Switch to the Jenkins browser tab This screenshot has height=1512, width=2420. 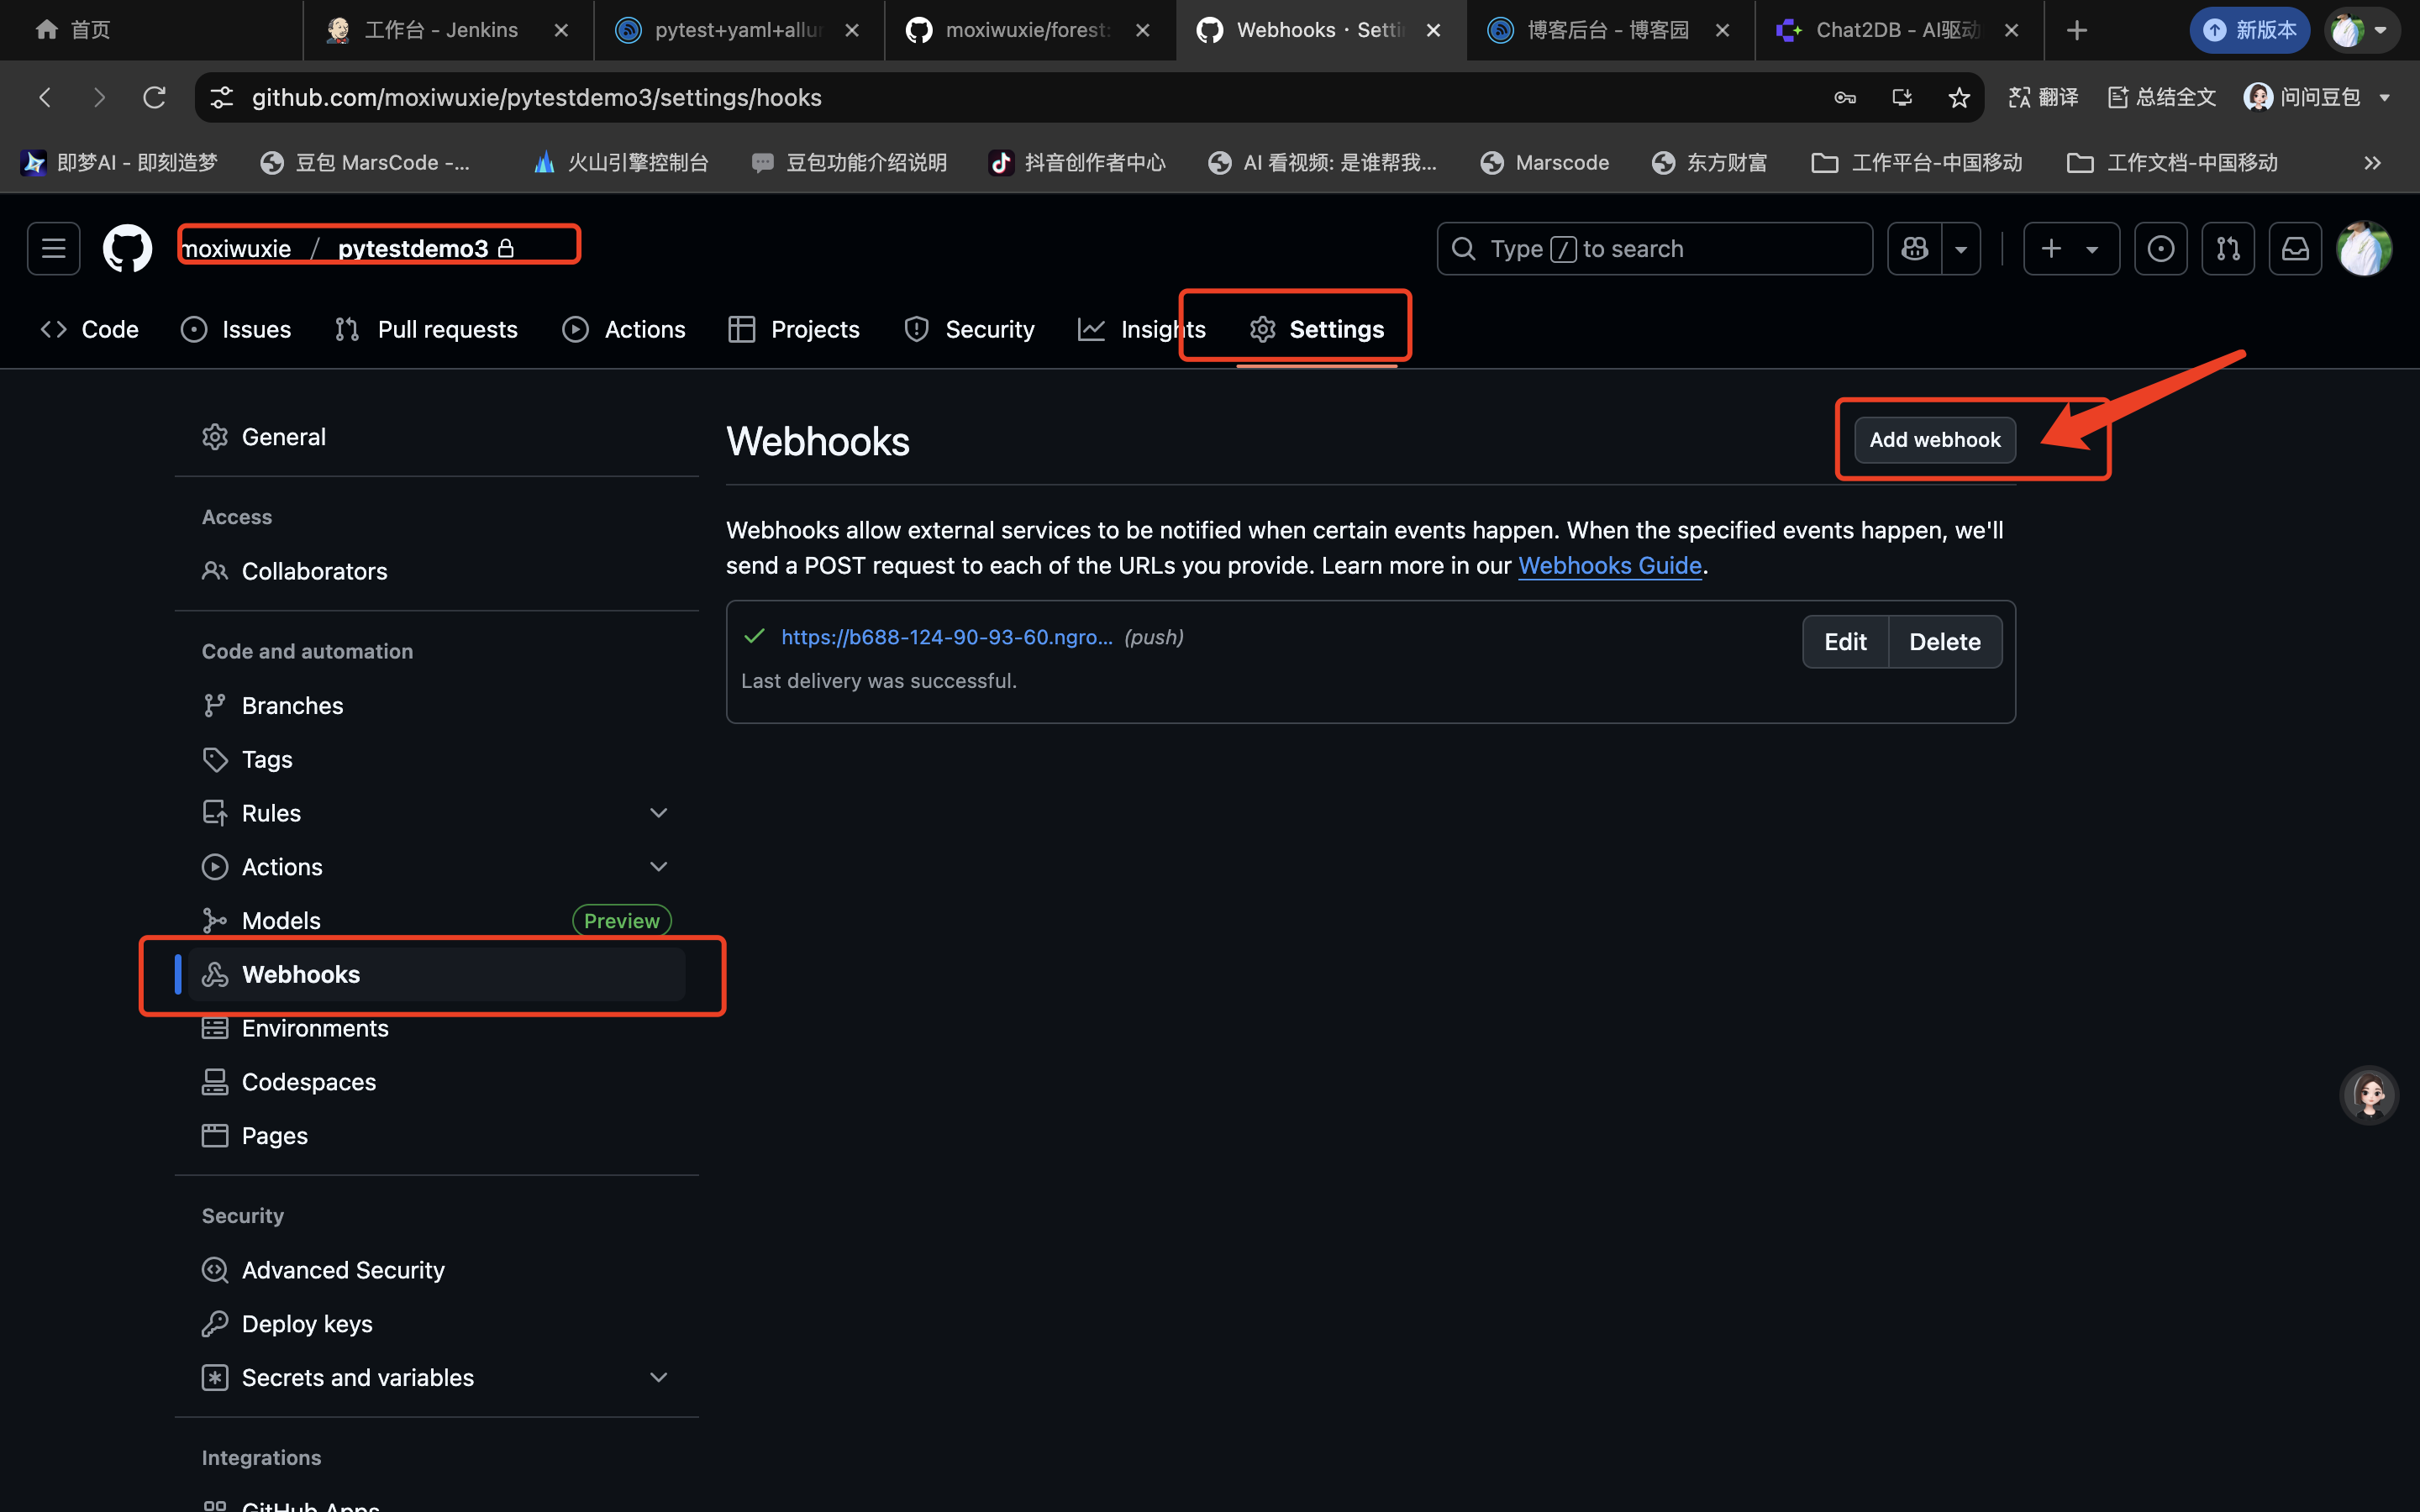(x=440, y=30)
